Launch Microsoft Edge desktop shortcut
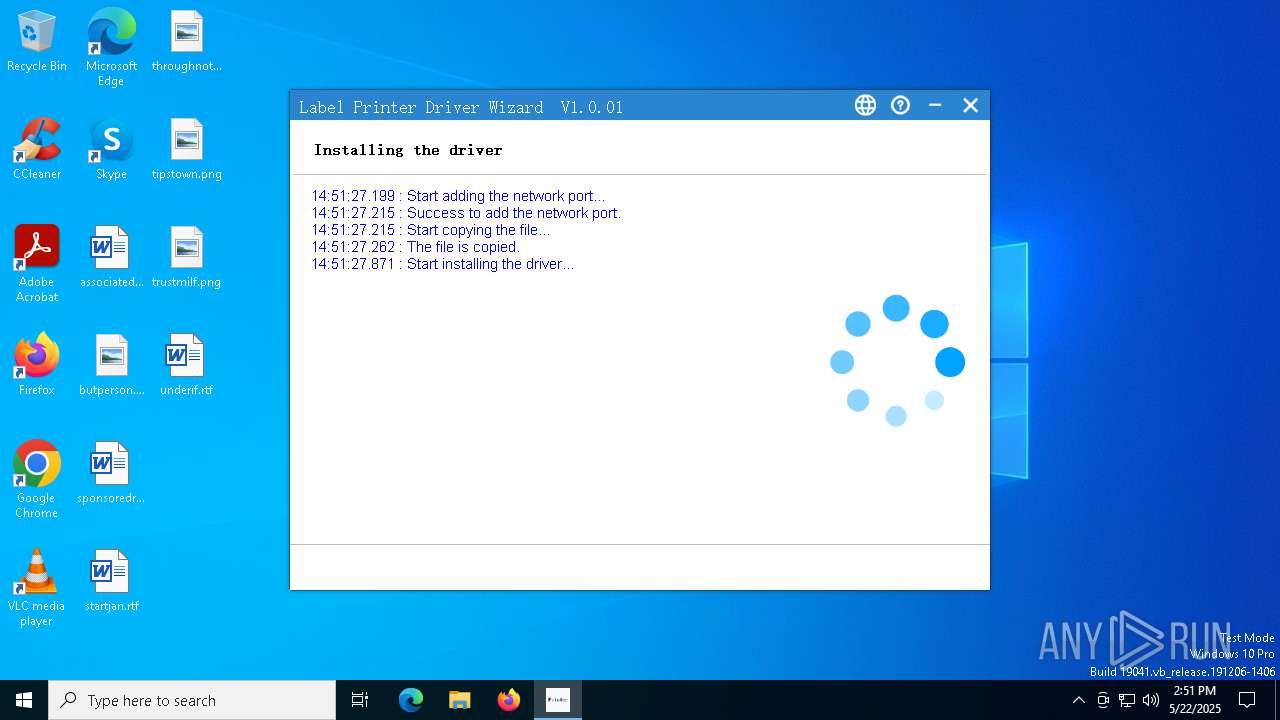1280x720 pixels. click(x=111, y=47)
